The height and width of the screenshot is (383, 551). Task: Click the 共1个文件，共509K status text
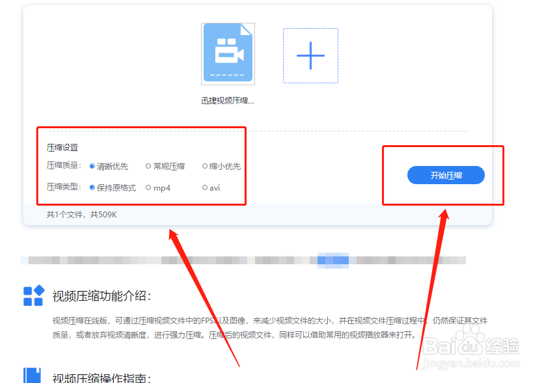click(x=82, y=214)
